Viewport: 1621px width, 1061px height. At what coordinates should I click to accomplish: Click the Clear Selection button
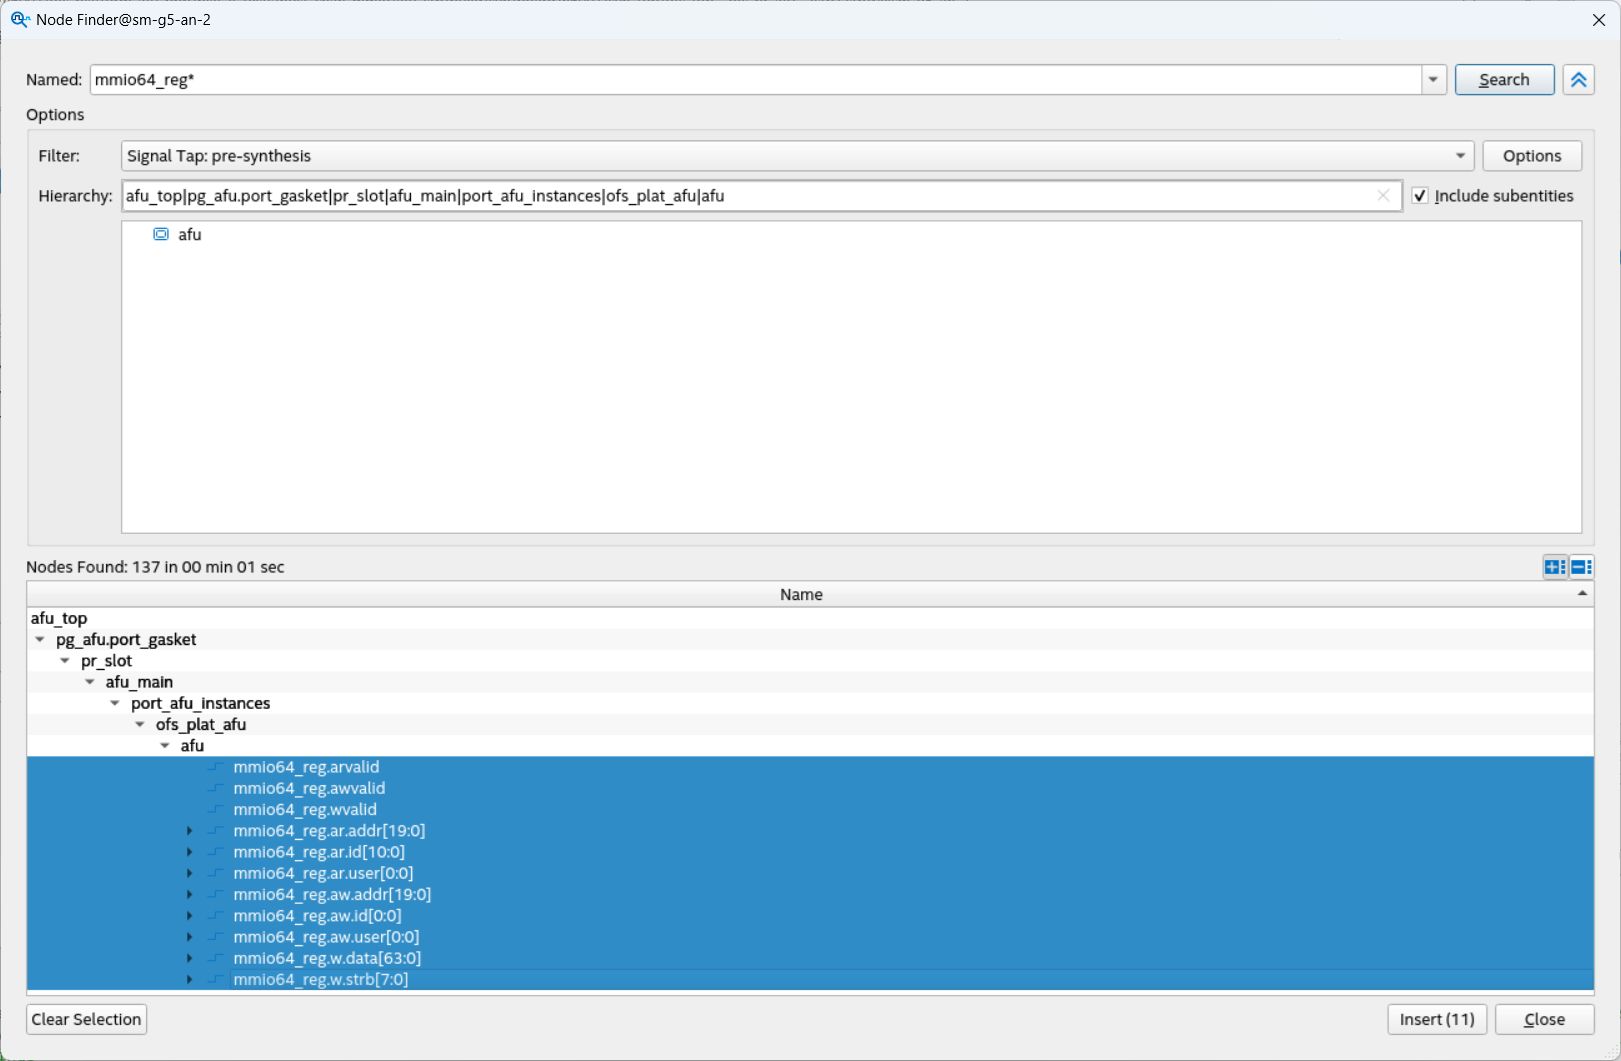click(x=86, y=1019)
